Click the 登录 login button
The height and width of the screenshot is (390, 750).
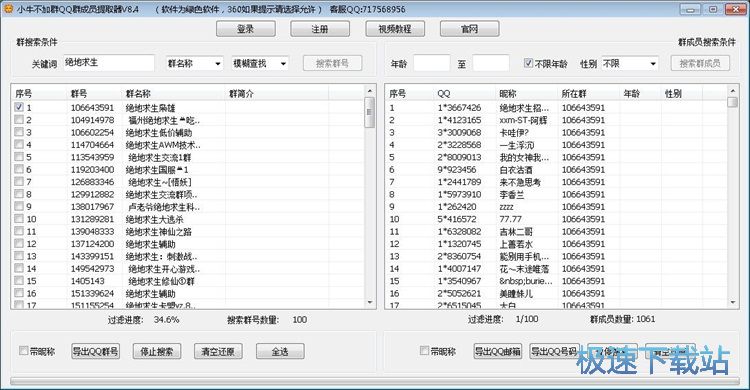click(245, 29)
